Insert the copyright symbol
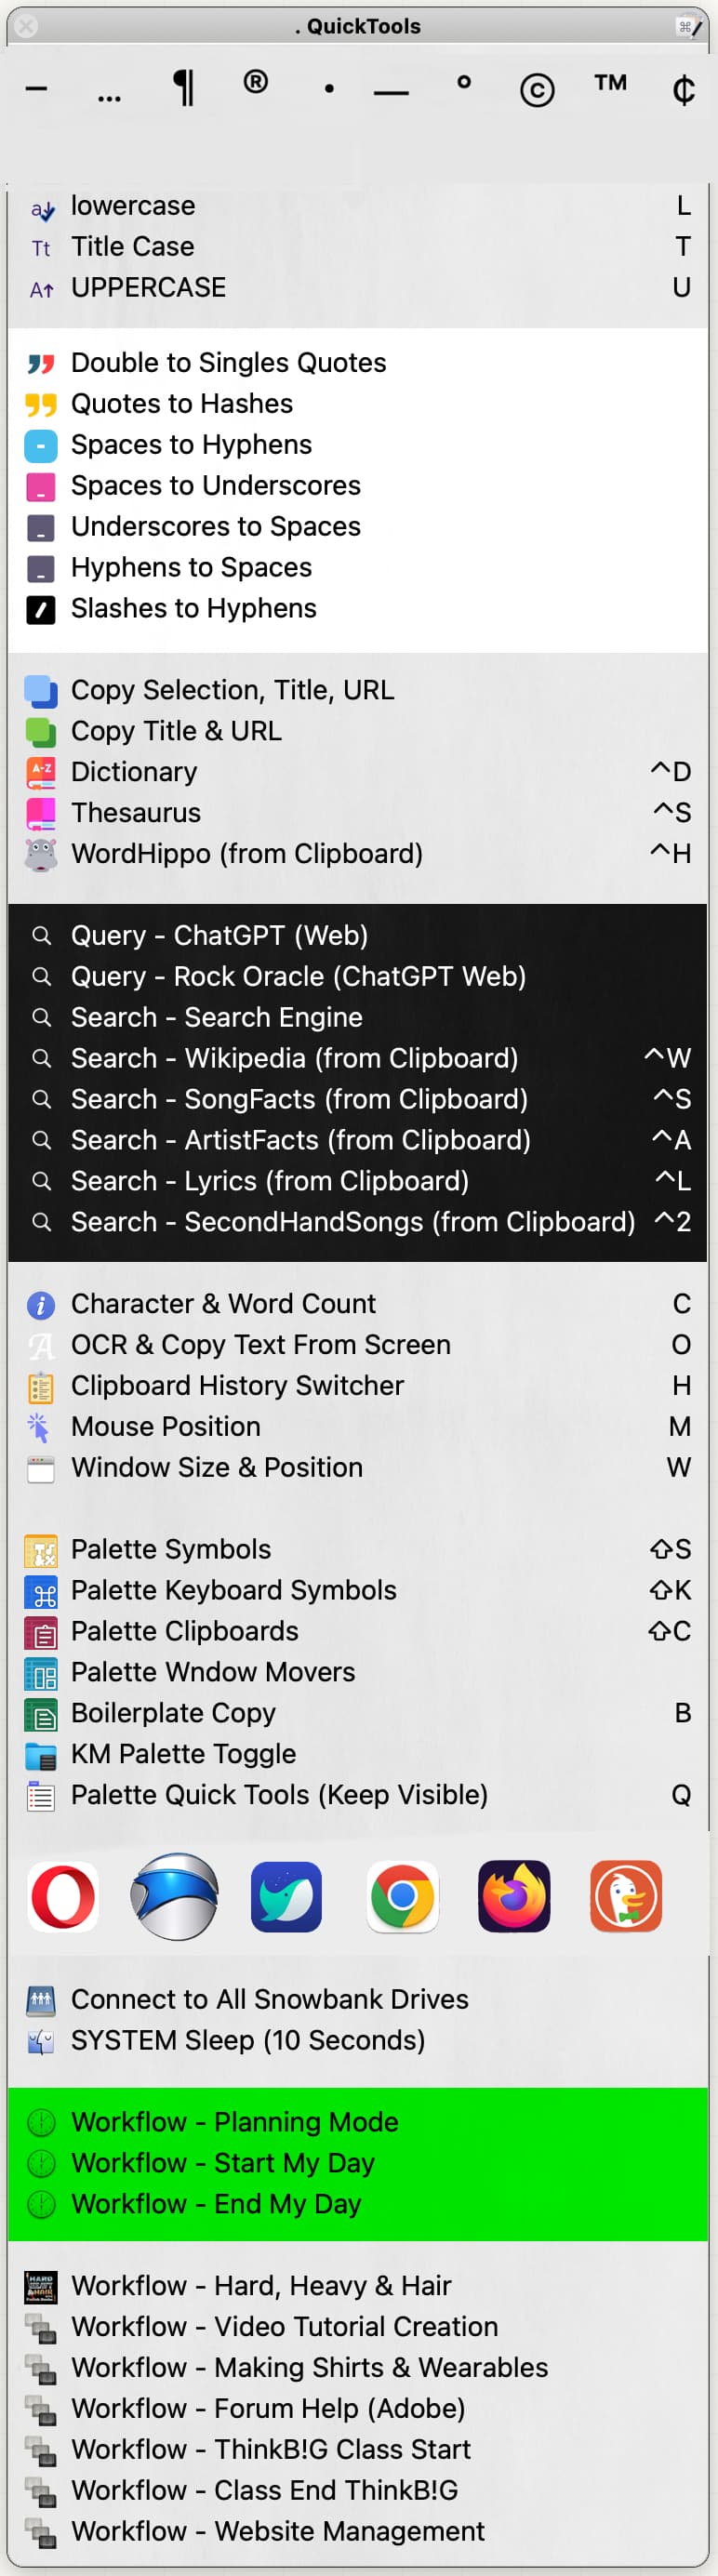The width and height of the screenshot is (718, 2576). coord(537,90)
